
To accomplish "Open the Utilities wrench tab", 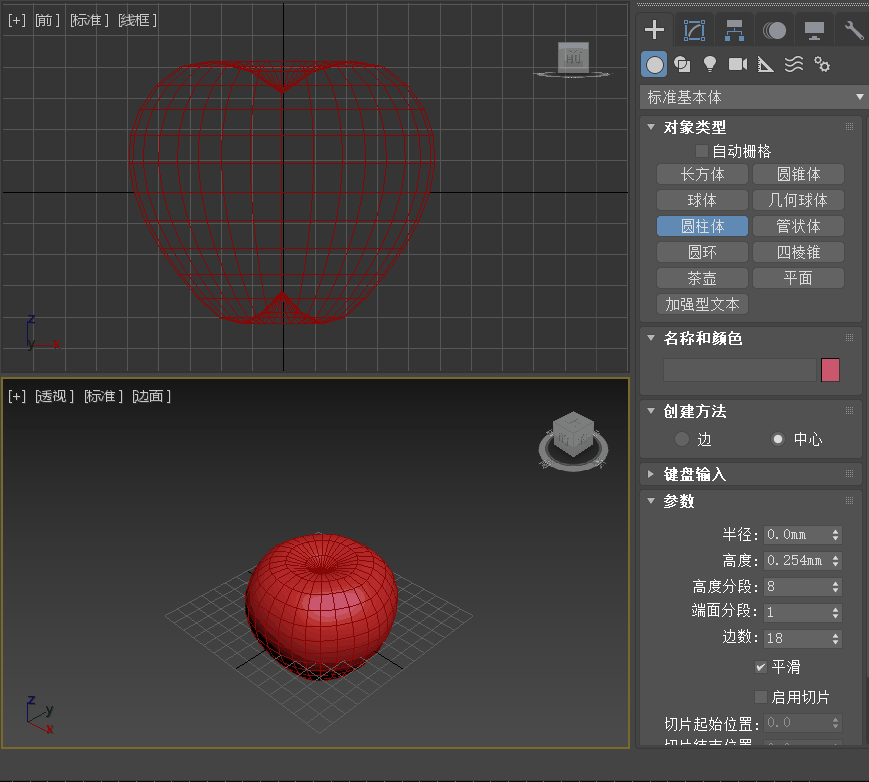I will point(853,30).
